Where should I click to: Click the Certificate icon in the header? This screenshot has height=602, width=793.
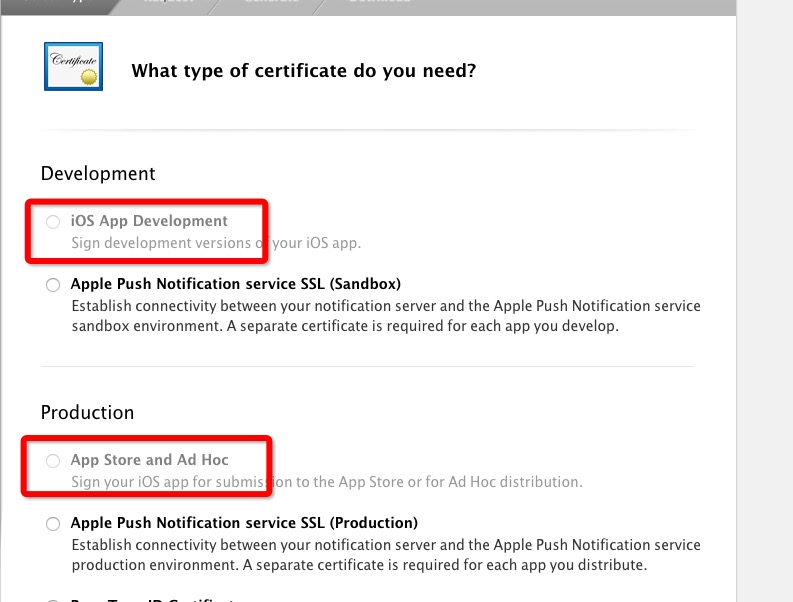coord(73,66)
